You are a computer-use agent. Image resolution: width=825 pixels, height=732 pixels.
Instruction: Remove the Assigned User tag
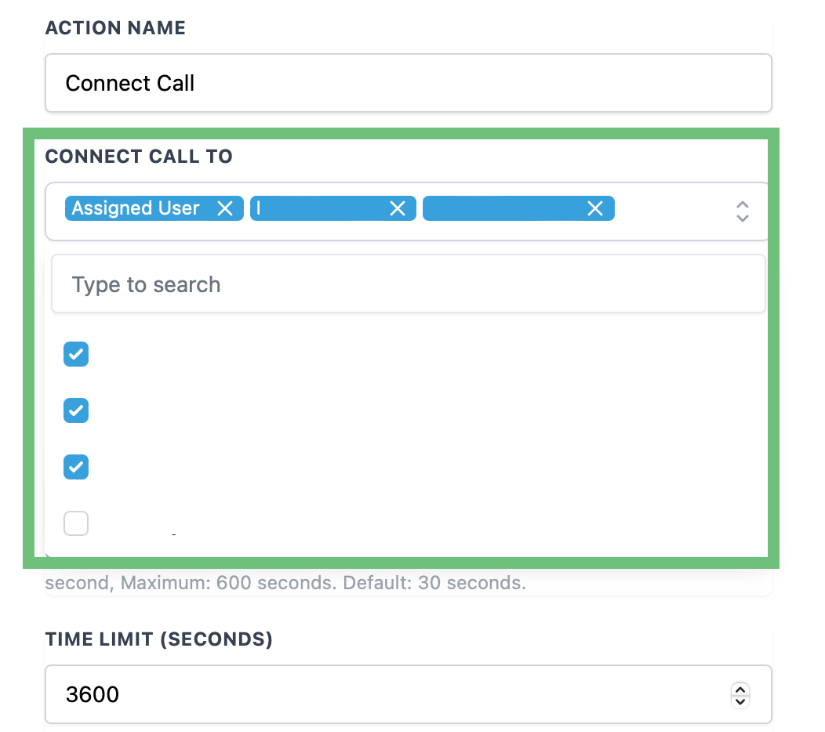[x=225, y=208]
